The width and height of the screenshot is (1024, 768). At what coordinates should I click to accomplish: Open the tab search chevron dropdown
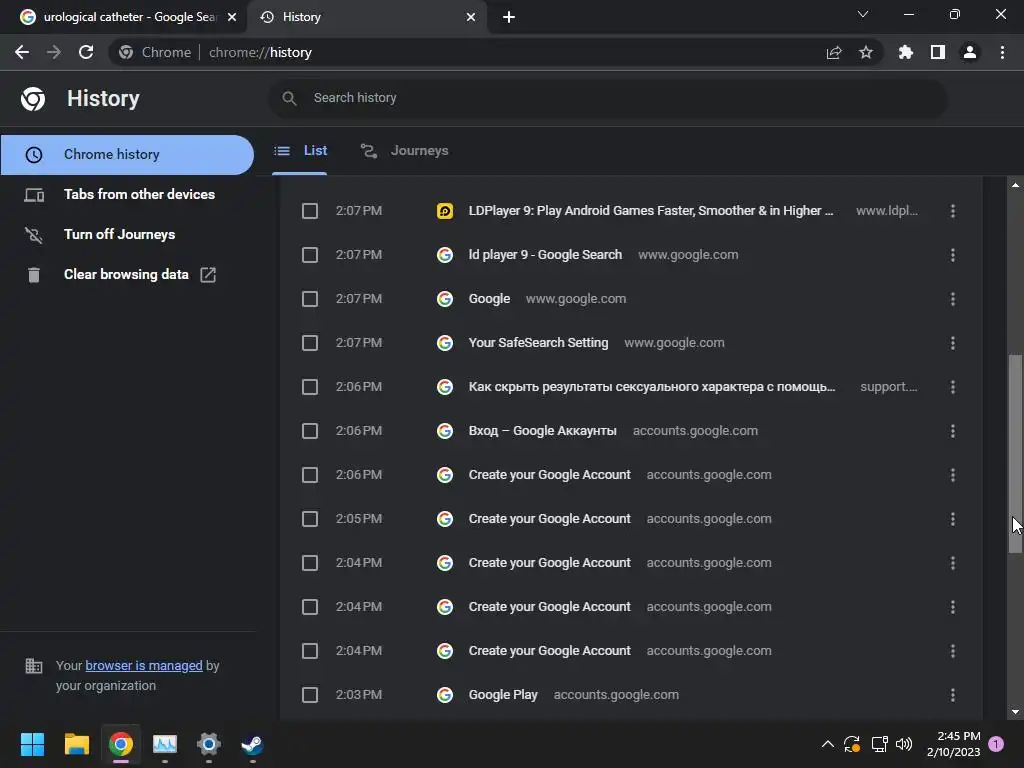(863, 14)
